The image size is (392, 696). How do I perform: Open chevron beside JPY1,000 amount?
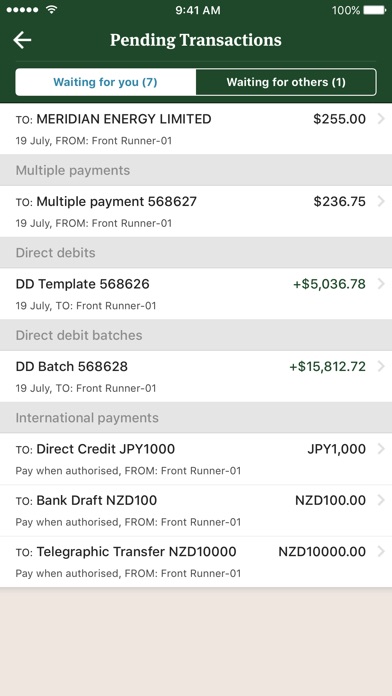point(380,449)
